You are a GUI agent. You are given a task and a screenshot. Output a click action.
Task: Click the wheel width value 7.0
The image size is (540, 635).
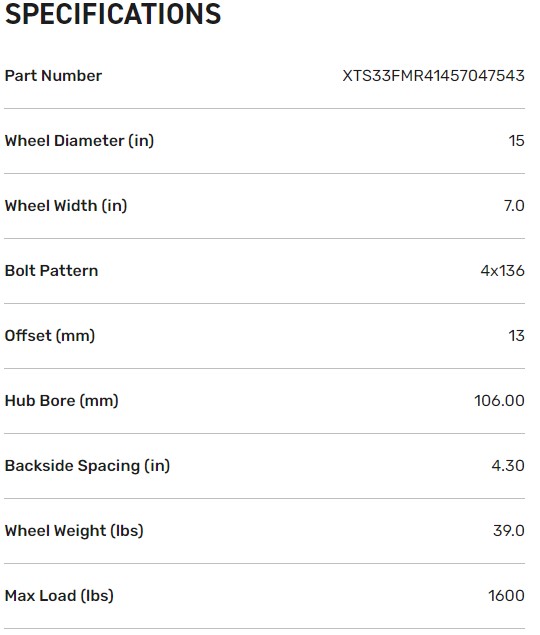[x=514, y=206]
